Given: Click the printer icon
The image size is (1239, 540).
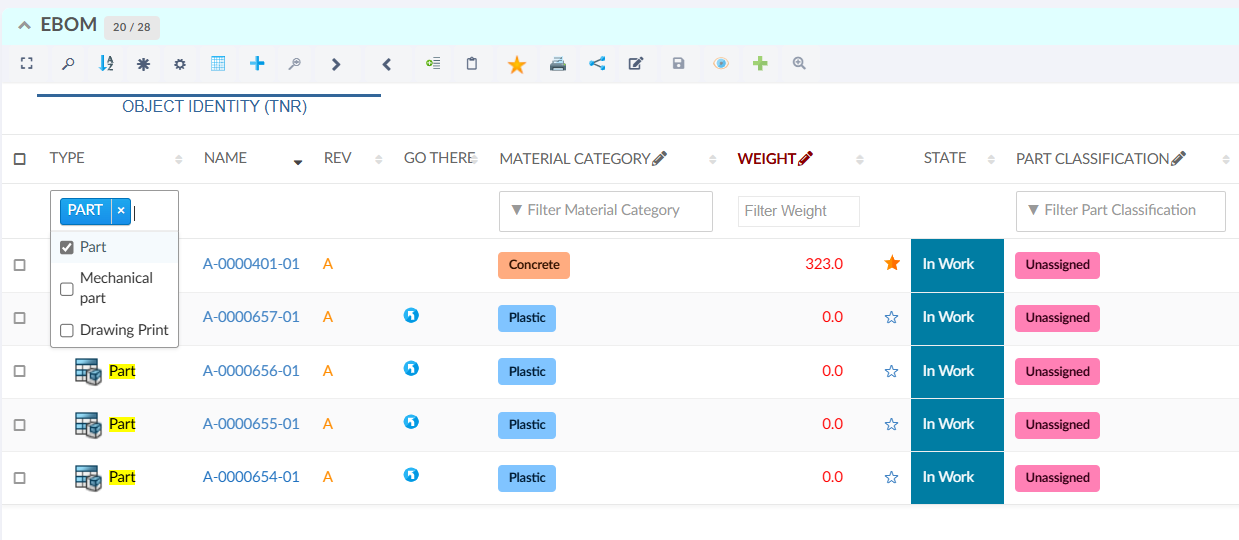Looking at the screenshot, I should point(558,64).
